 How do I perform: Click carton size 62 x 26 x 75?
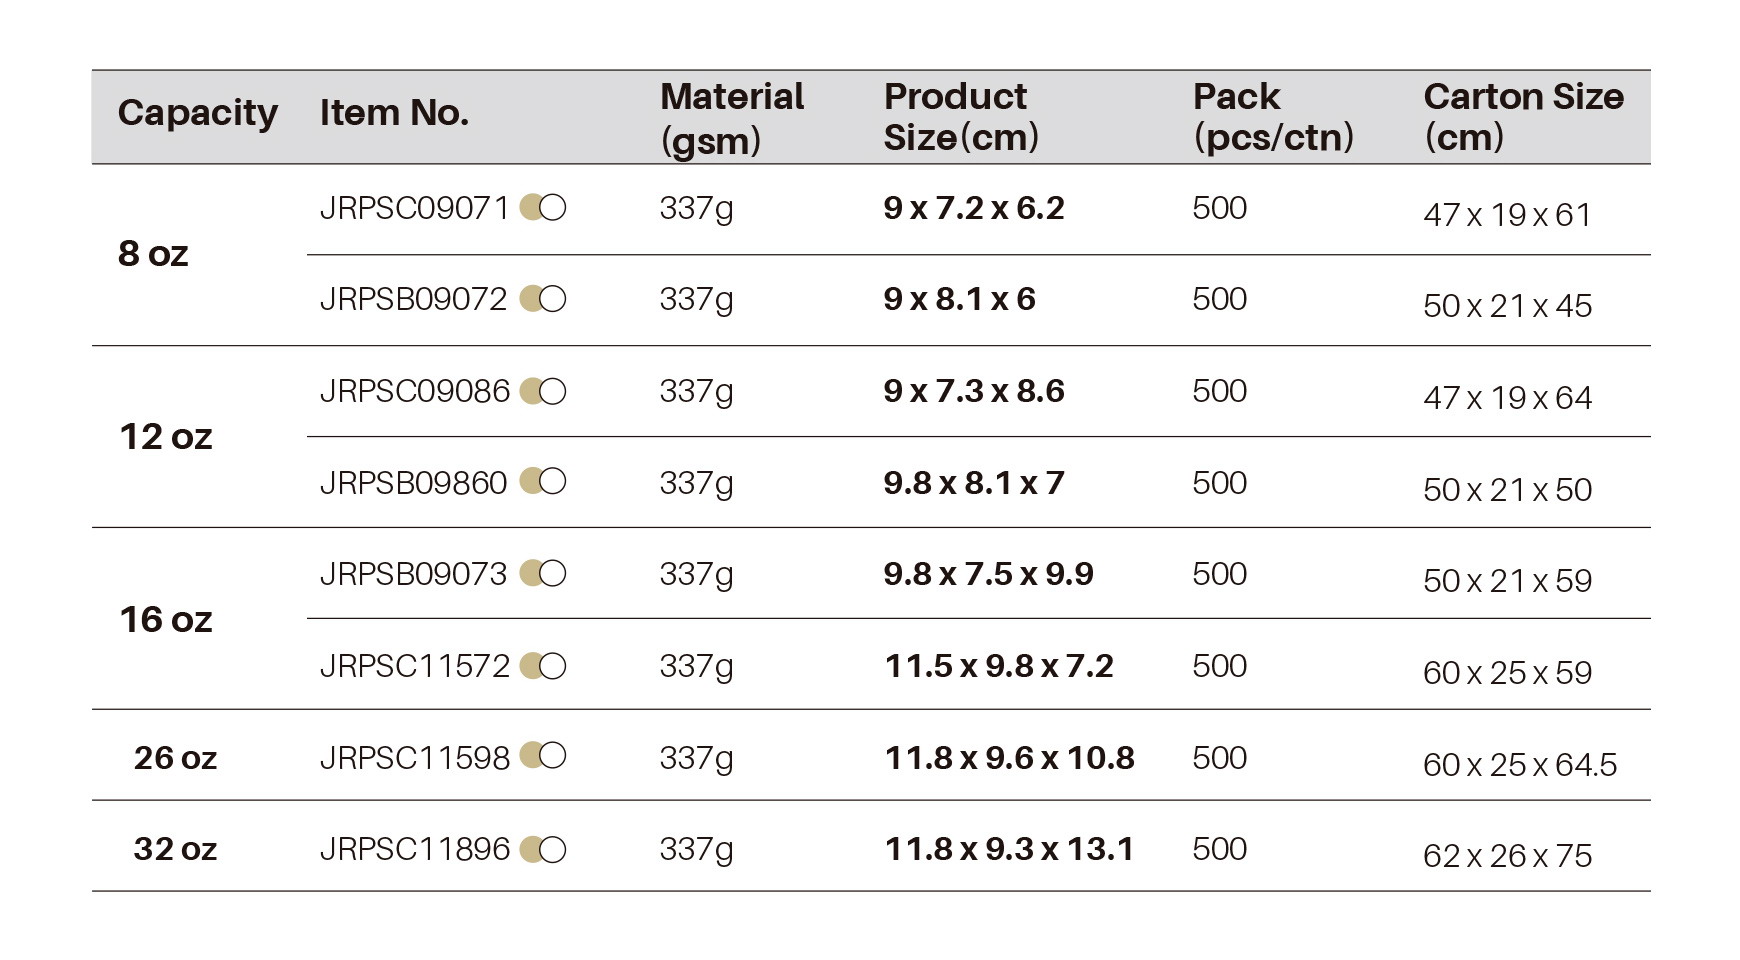click(x=1507, y=856)
